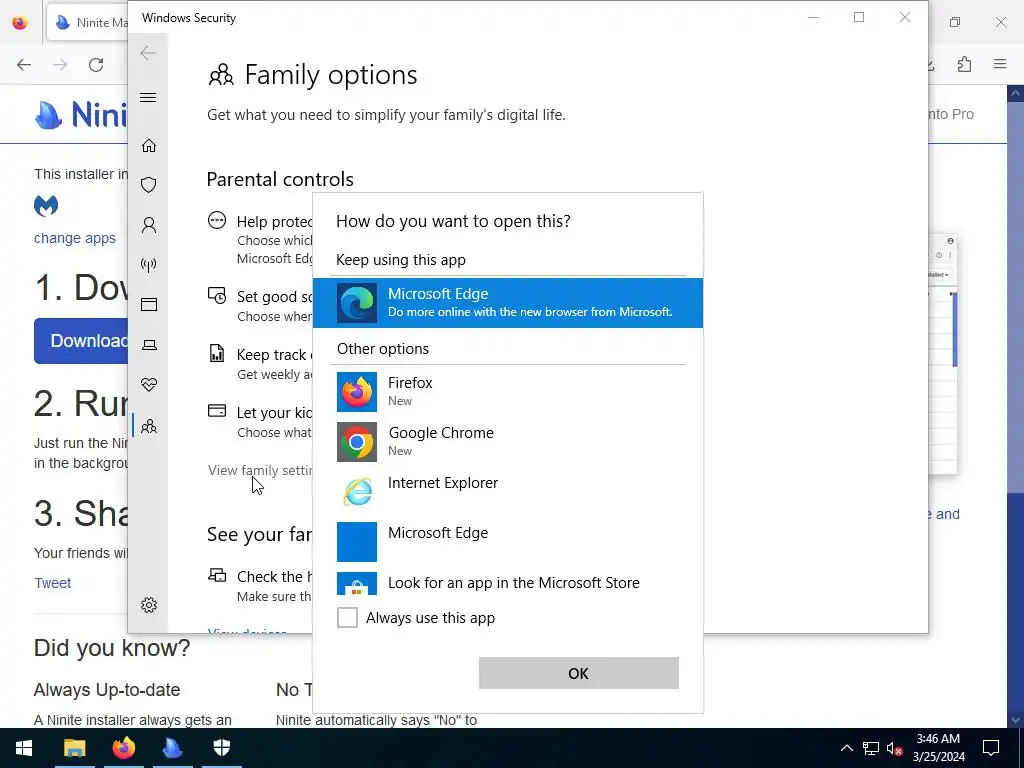Click the View family settings link
The width and height of the screenshot is (1024, 768).
coord(260,470)
